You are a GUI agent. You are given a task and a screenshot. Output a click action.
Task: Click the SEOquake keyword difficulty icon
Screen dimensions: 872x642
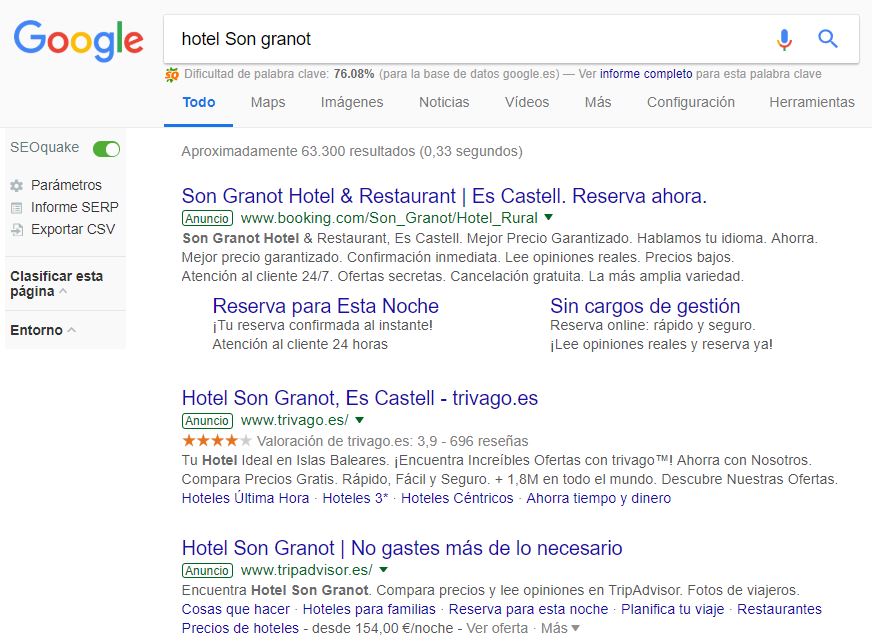[x=172, y=74]
